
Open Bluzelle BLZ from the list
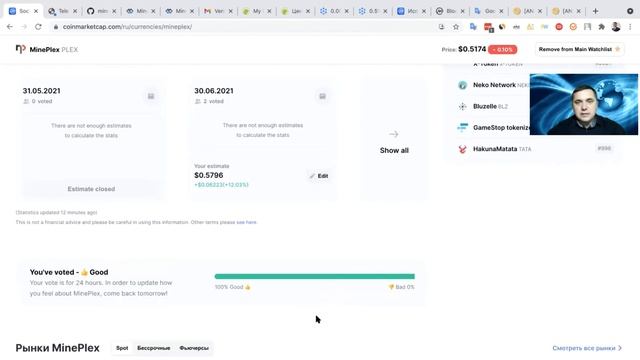coord(490,107)
